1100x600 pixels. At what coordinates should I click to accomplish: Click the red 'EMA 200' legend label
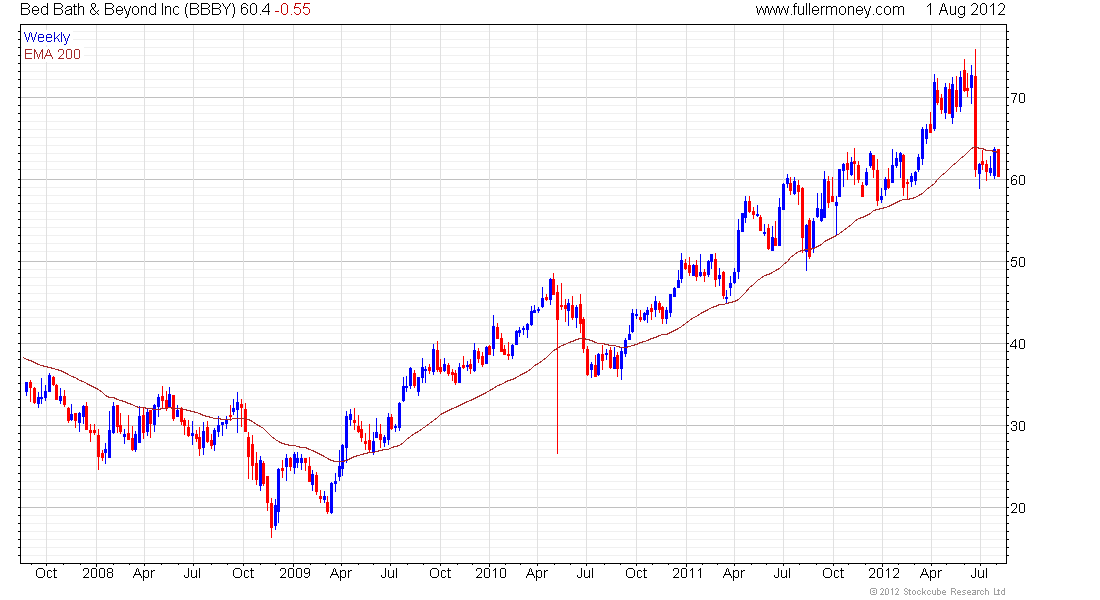[53, 55]
